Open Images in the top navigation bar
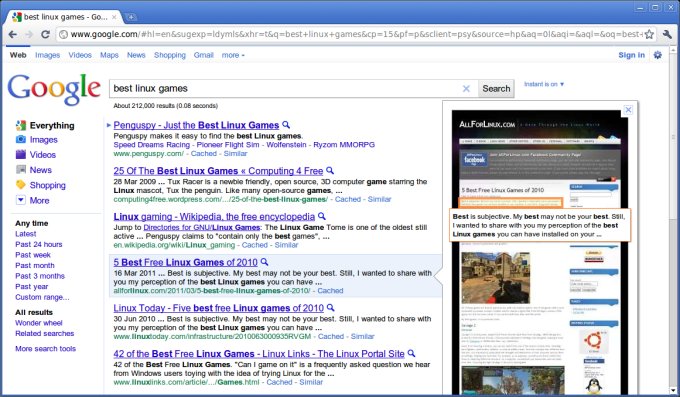The image size is (680, 397). pyautogui.click(x=48, y=55)
